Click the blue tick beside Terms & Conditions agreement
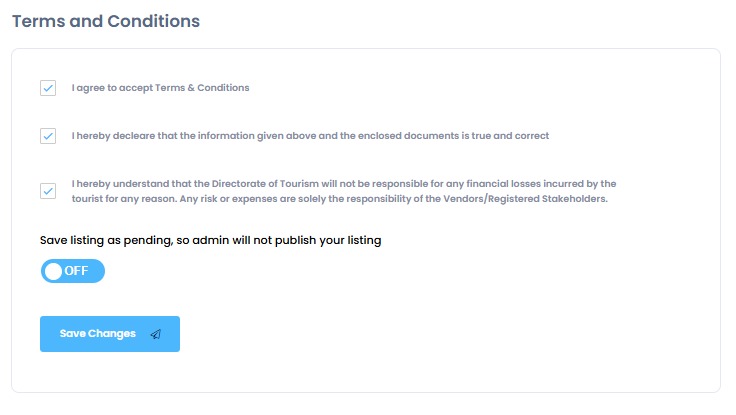Screen dimensions: 736x415 pyautogui.click(x=48, y=88)
